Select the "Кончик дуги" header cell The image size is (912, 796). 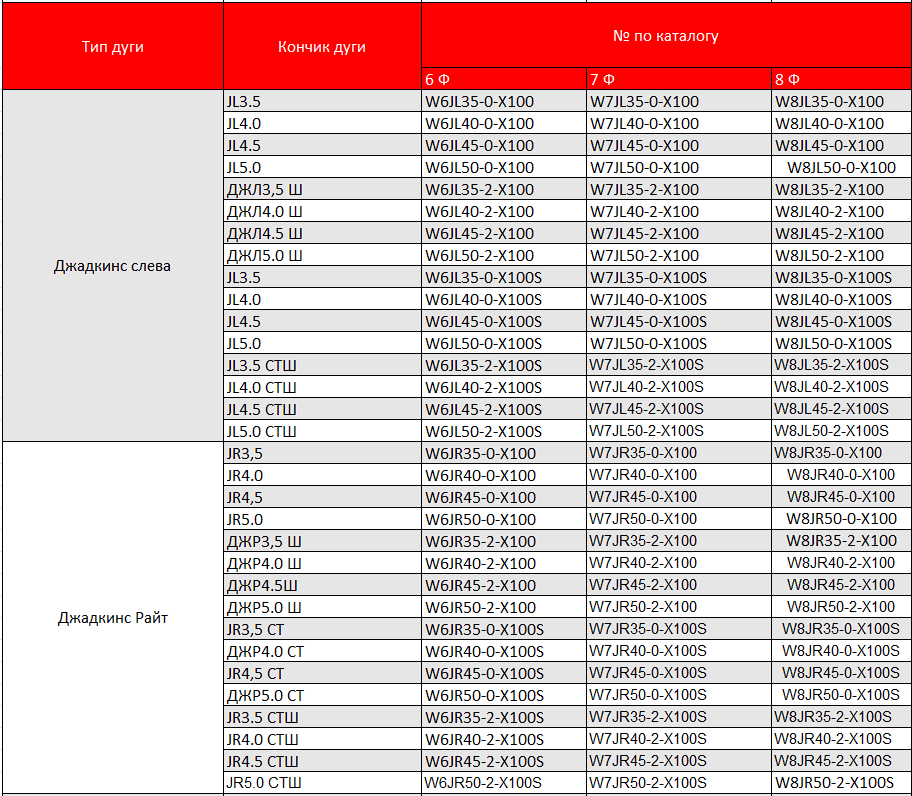coord(321,47)
